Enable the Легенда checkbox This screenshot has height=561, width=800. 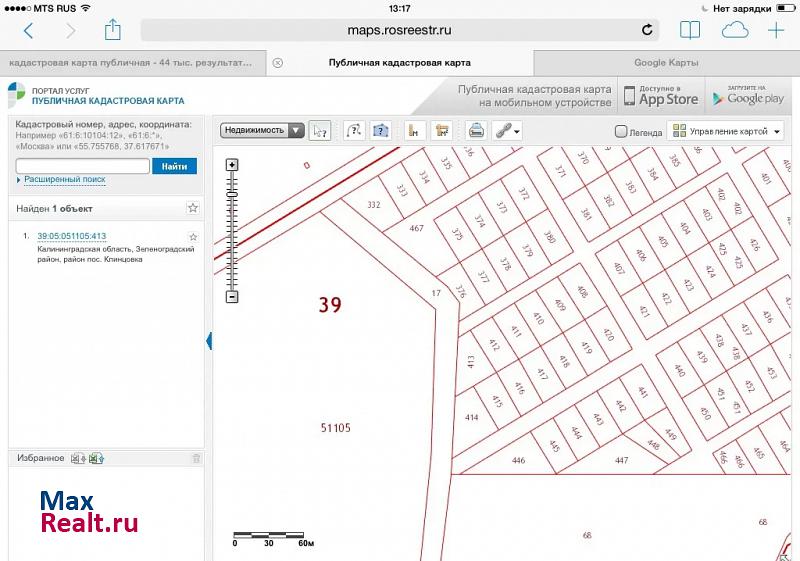[x=621, y=131]
